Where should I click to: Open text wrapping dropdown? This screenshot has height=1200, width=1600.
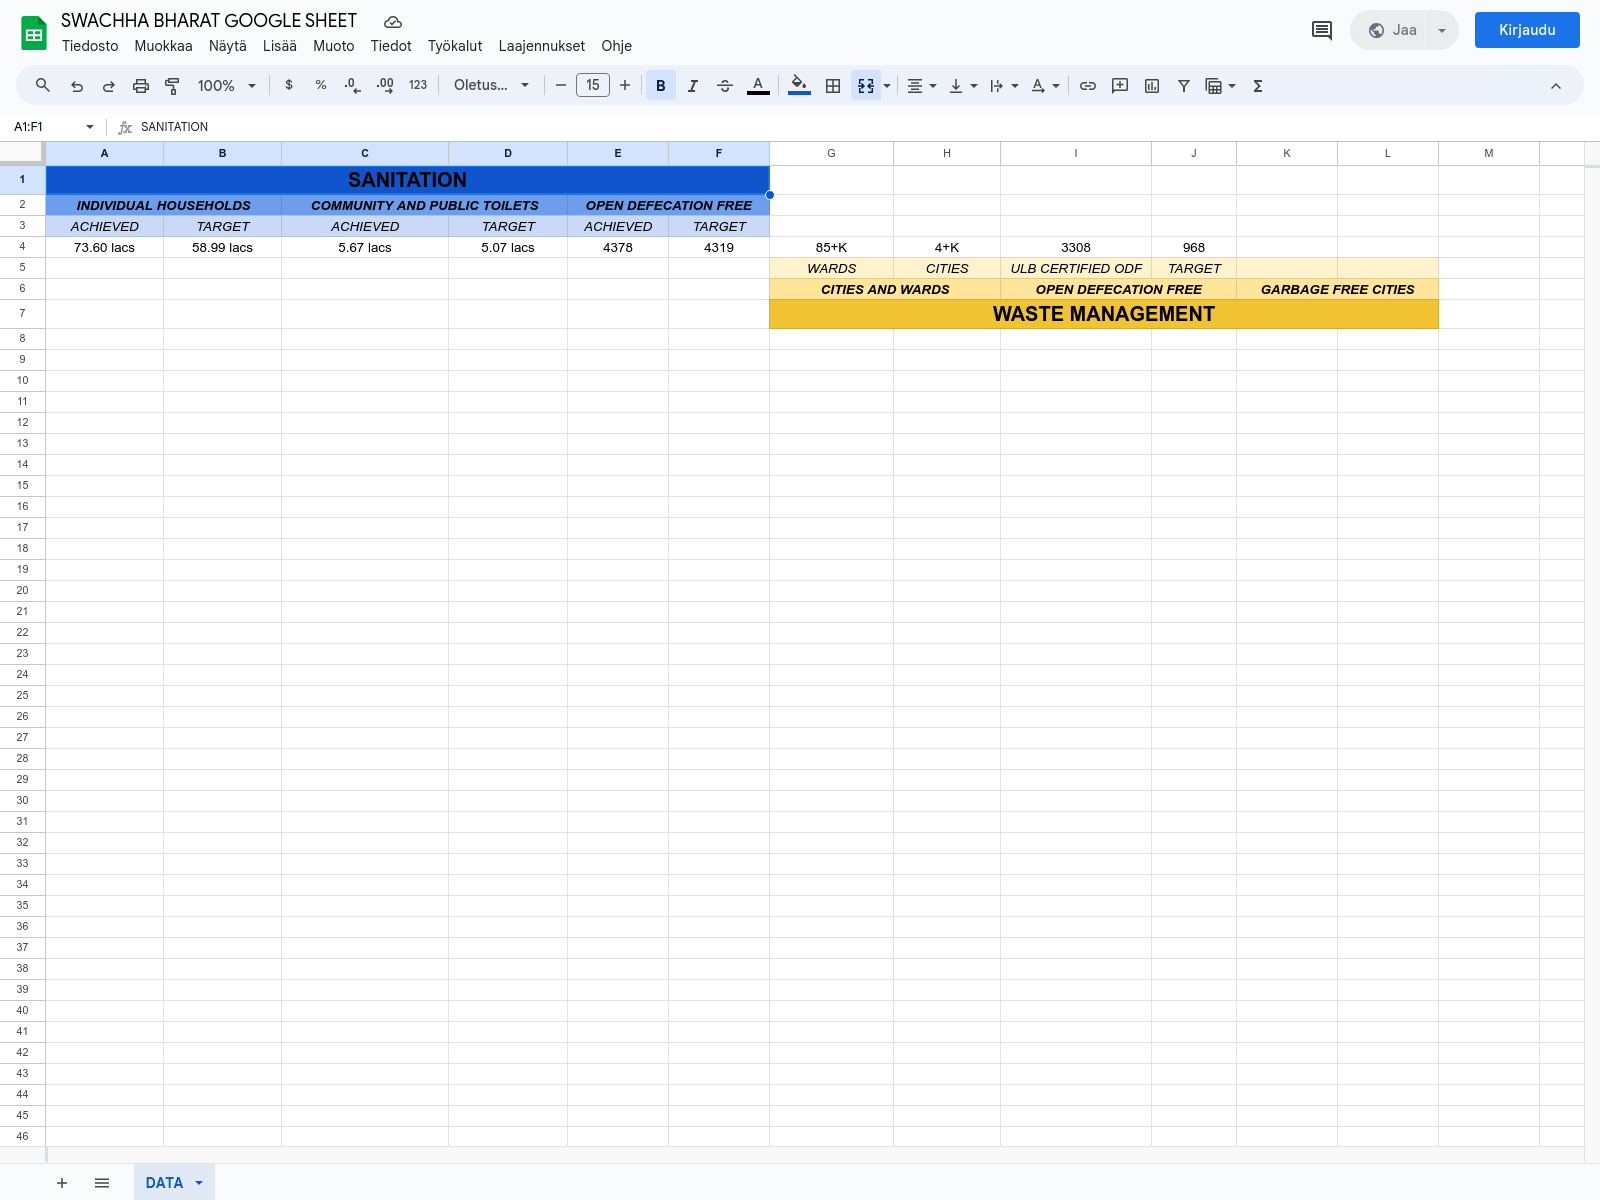[x=1004, y=86]
